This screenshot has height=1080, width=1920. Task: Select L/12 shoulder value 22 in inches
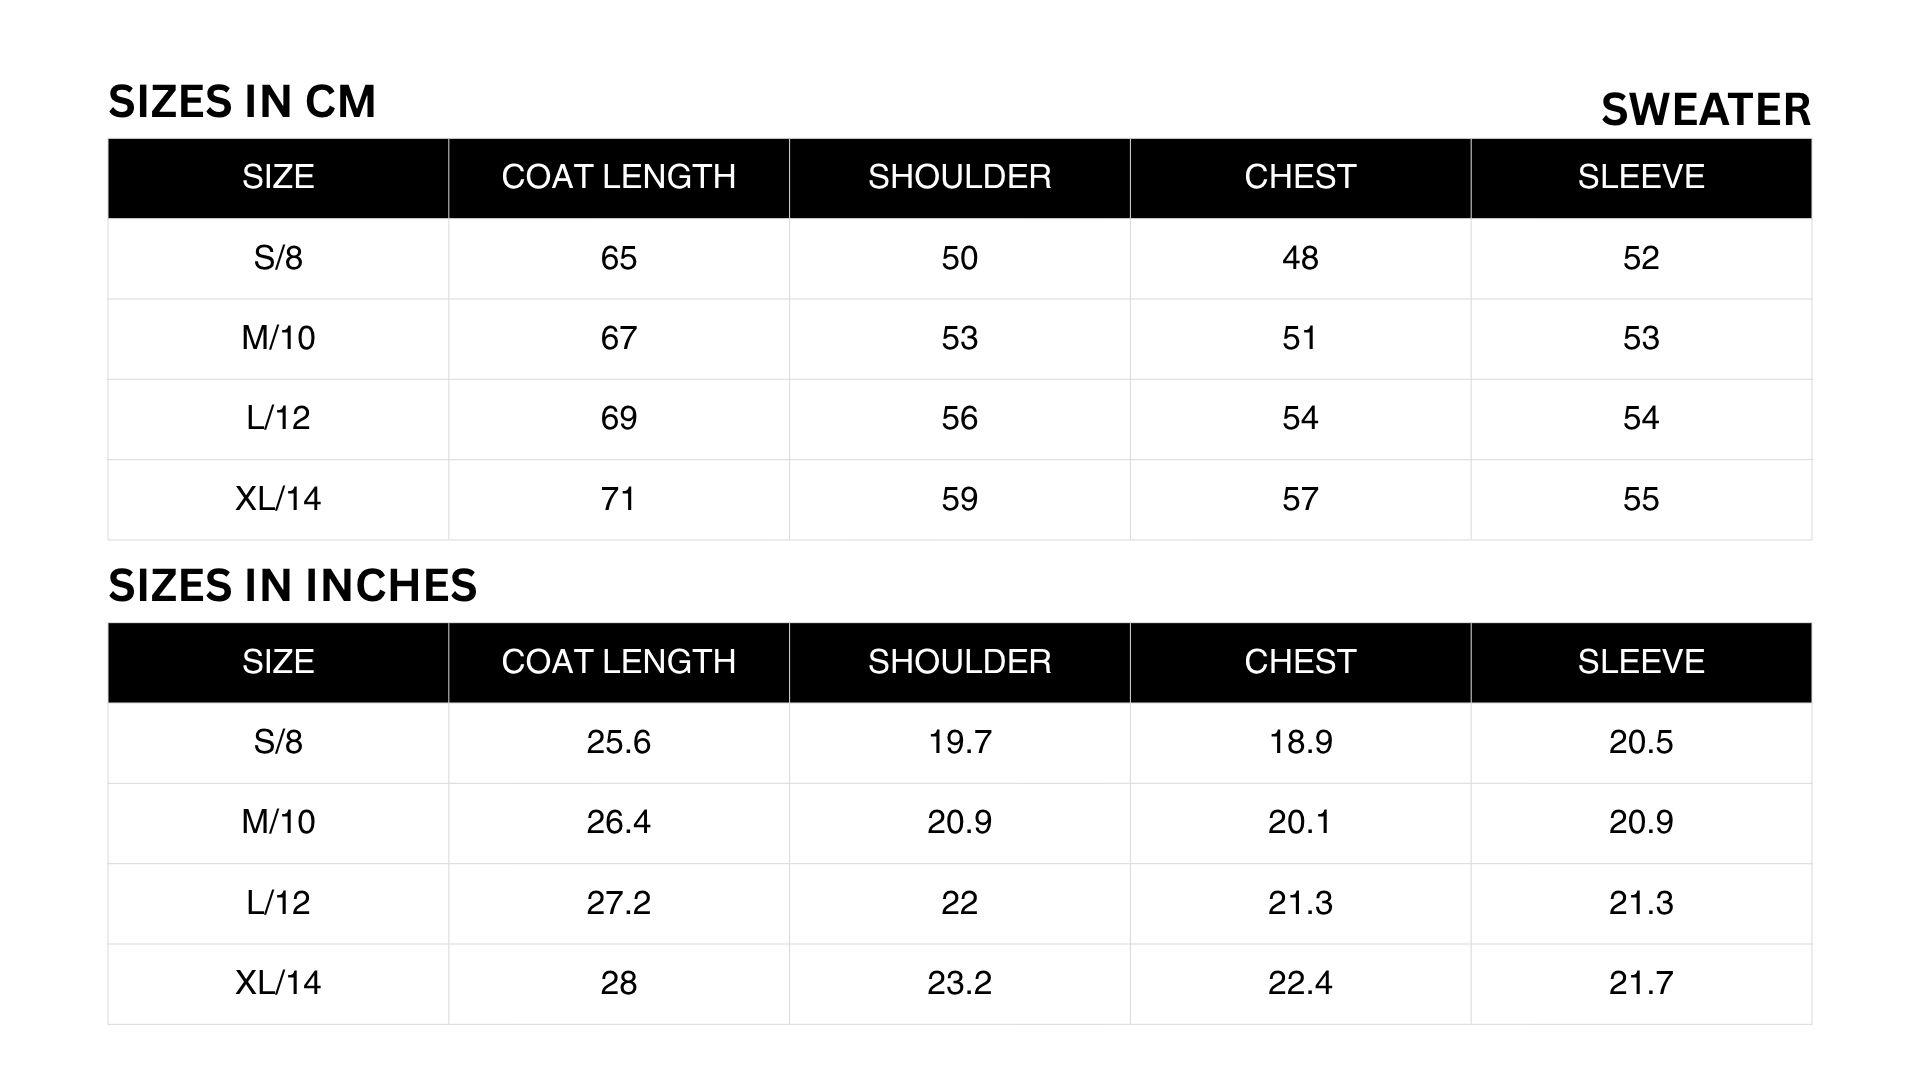click(959, 903)
